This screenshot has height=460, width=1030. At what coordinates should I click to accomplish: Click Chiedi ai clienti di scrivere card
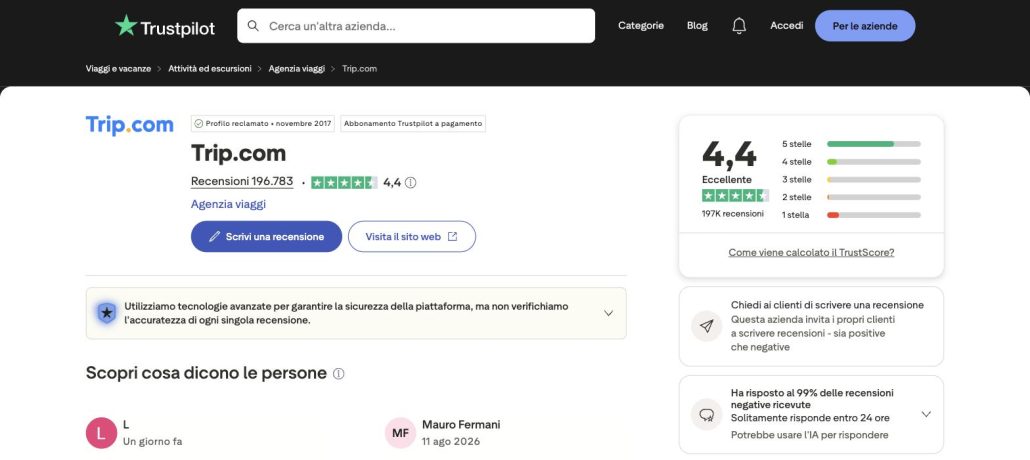coord(811,326)
